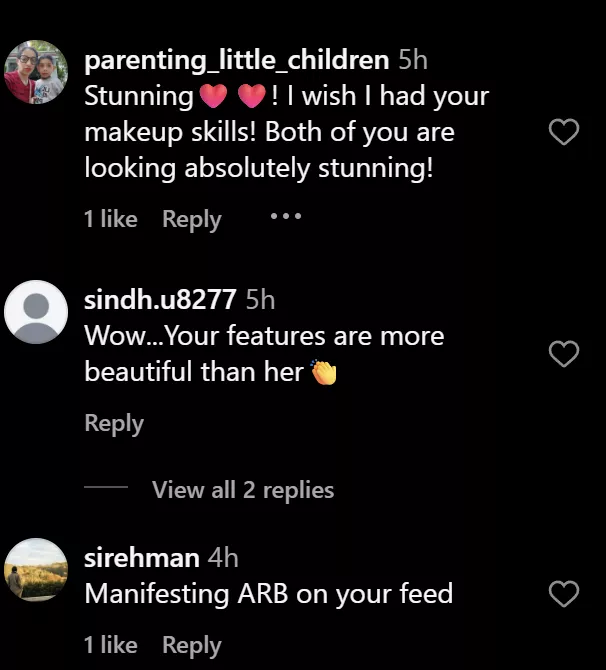Open the three-dot options on the first comment
The image size is (606, 670).
tap(286, 216)
